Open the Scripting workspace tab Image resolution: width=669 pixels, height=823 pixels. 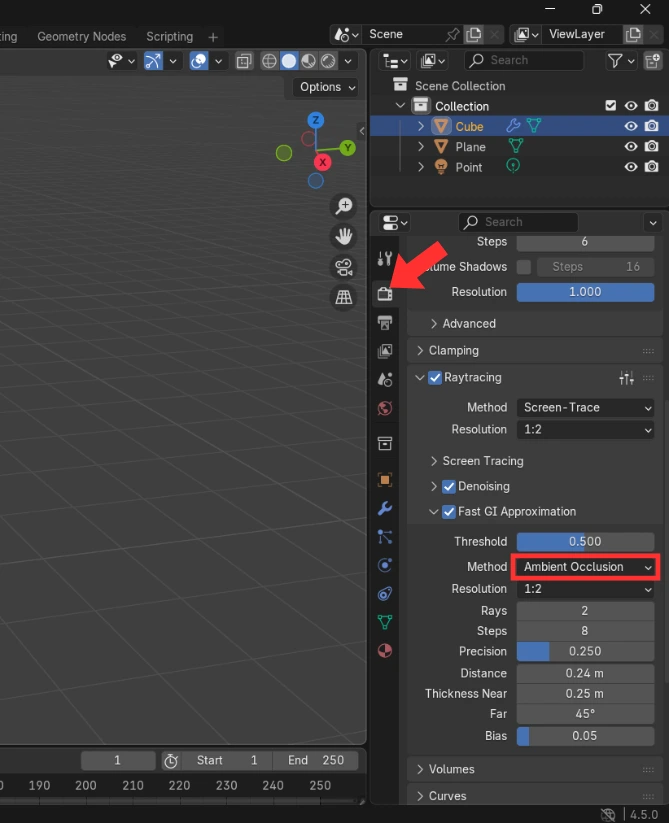tap(169, 36)
